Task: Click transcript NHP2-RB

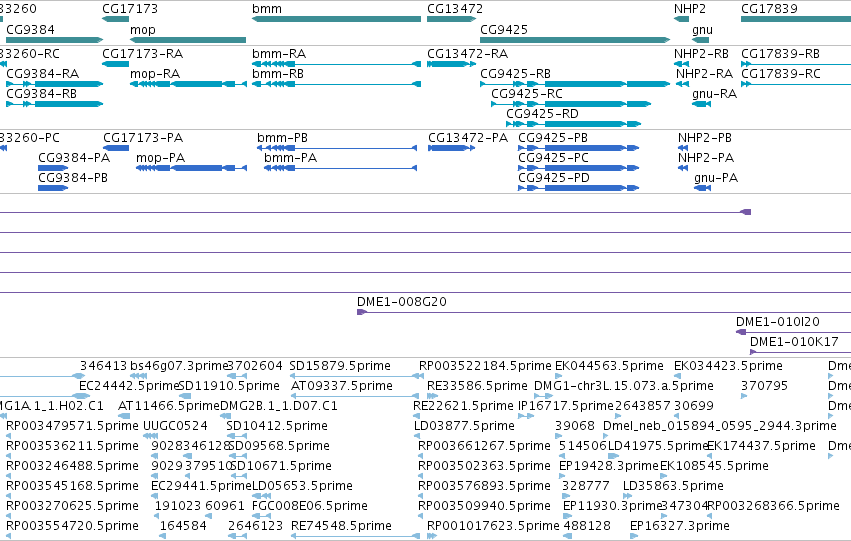Action: tap(681, 64)
